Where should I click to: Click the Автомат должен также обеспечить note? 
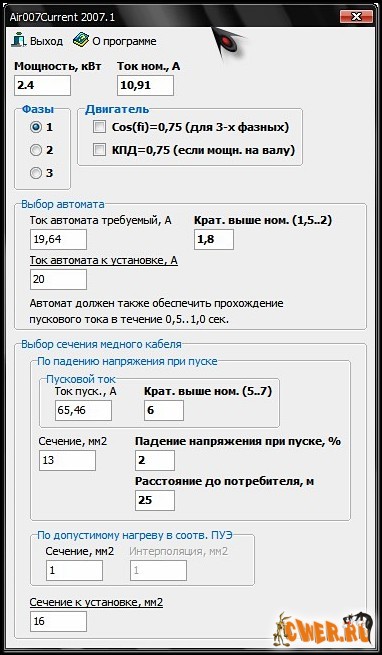point(156,311)
